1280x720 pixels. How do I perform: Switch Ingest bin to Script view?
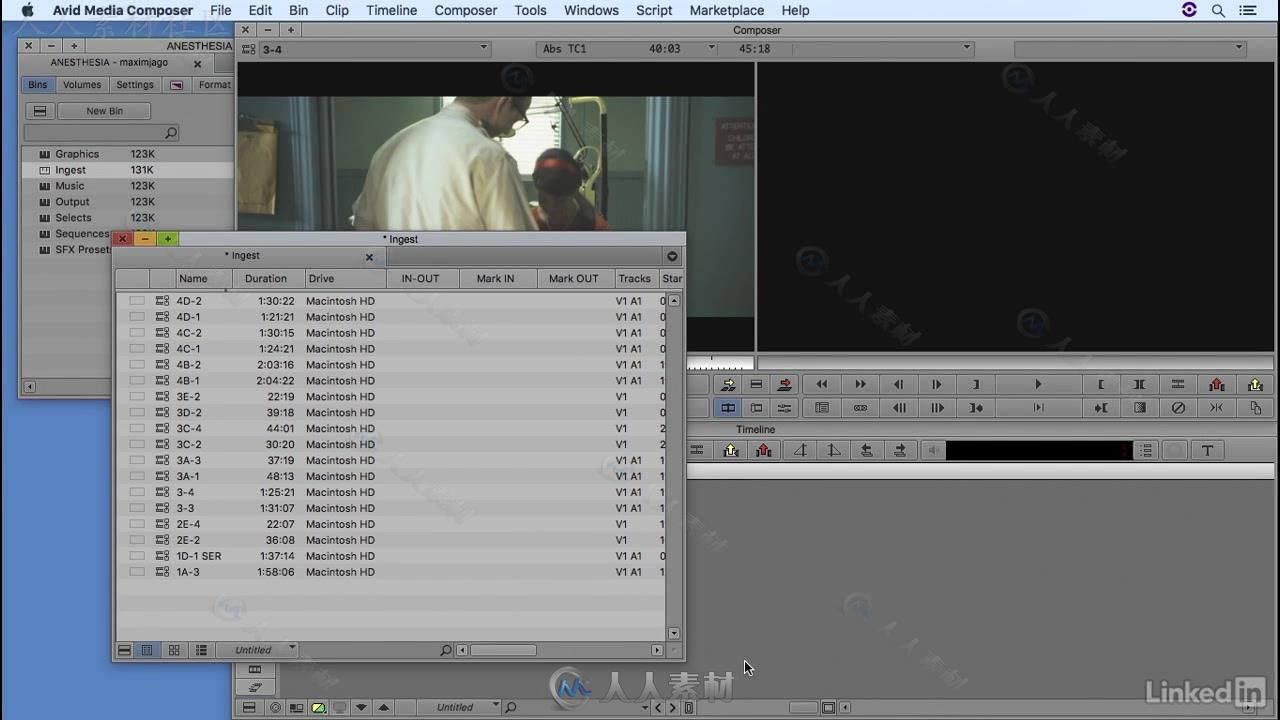point(201,650)
